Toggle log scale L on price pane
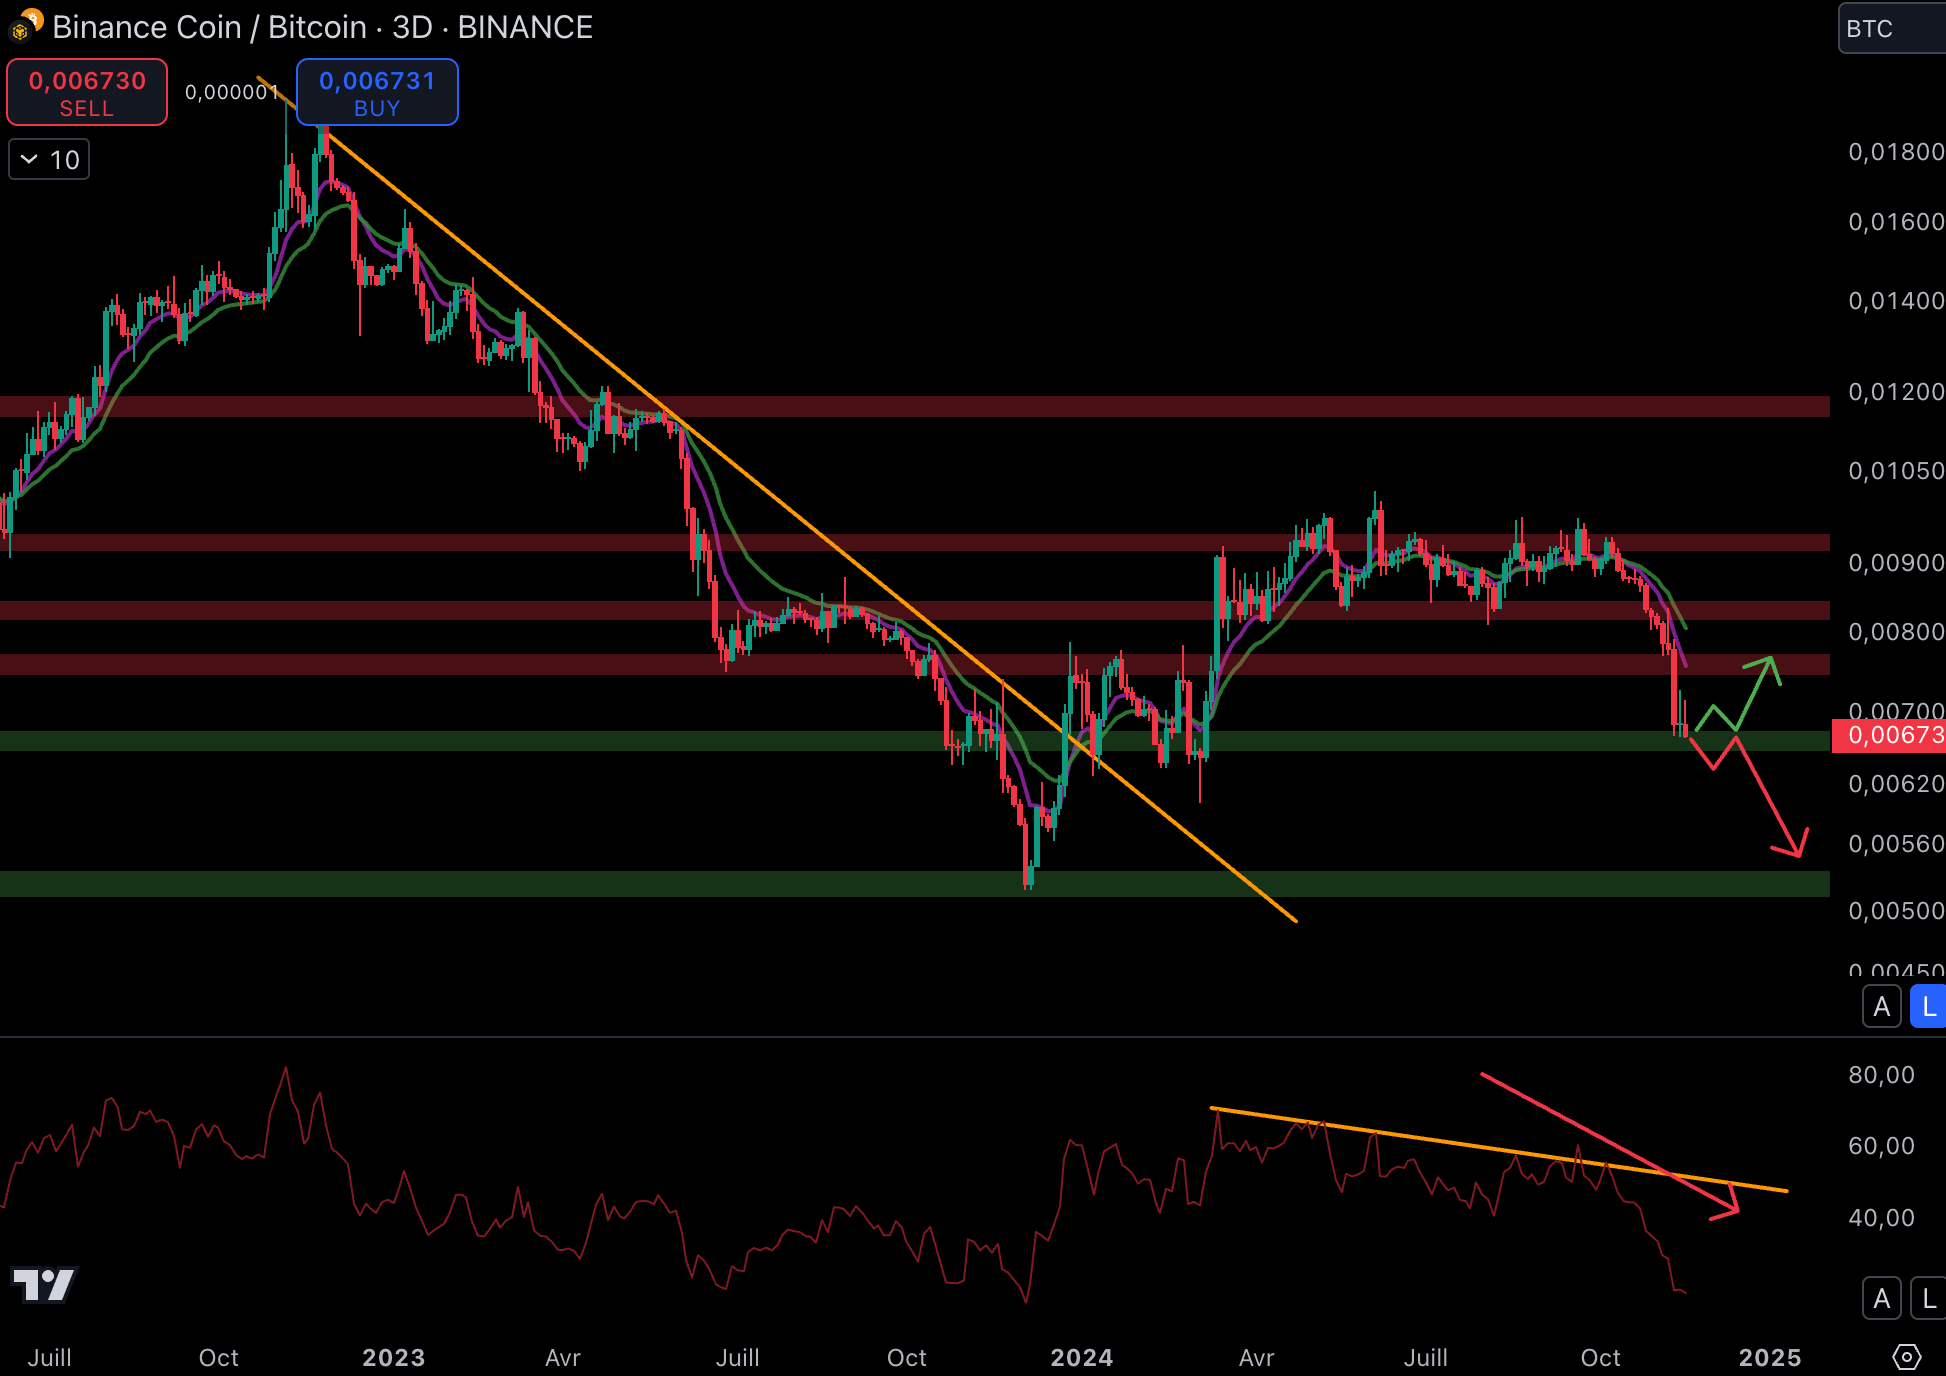 (x=1928, y=1006)
